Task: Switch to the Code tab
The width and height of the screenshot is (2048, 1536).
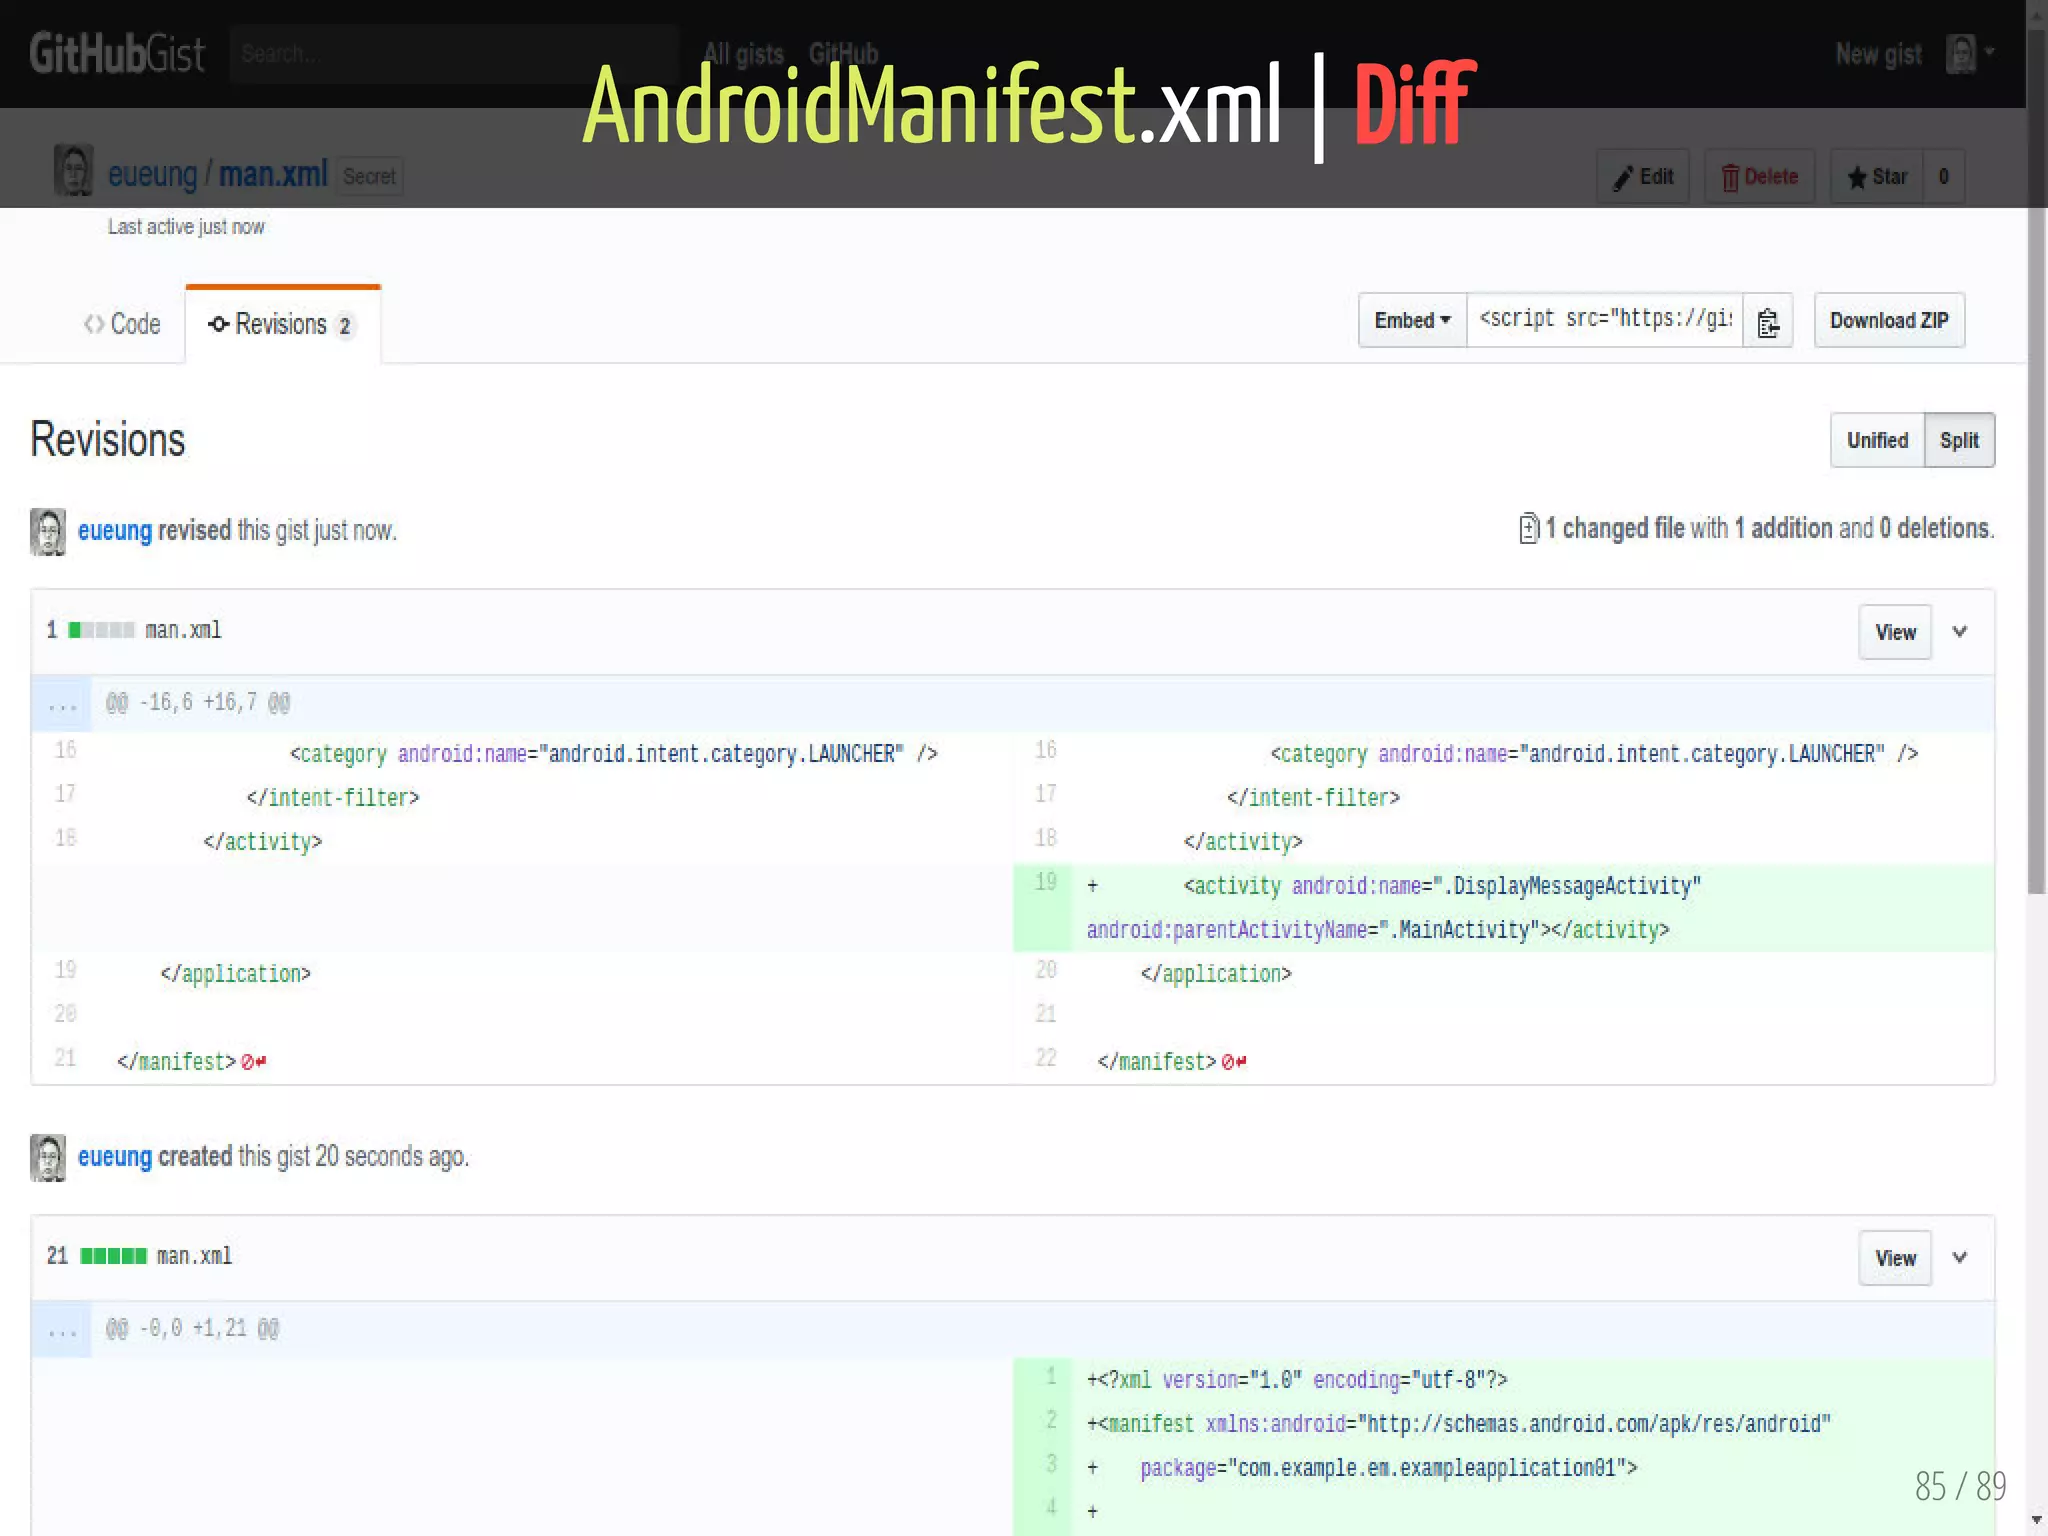Action: click(122, 324)
